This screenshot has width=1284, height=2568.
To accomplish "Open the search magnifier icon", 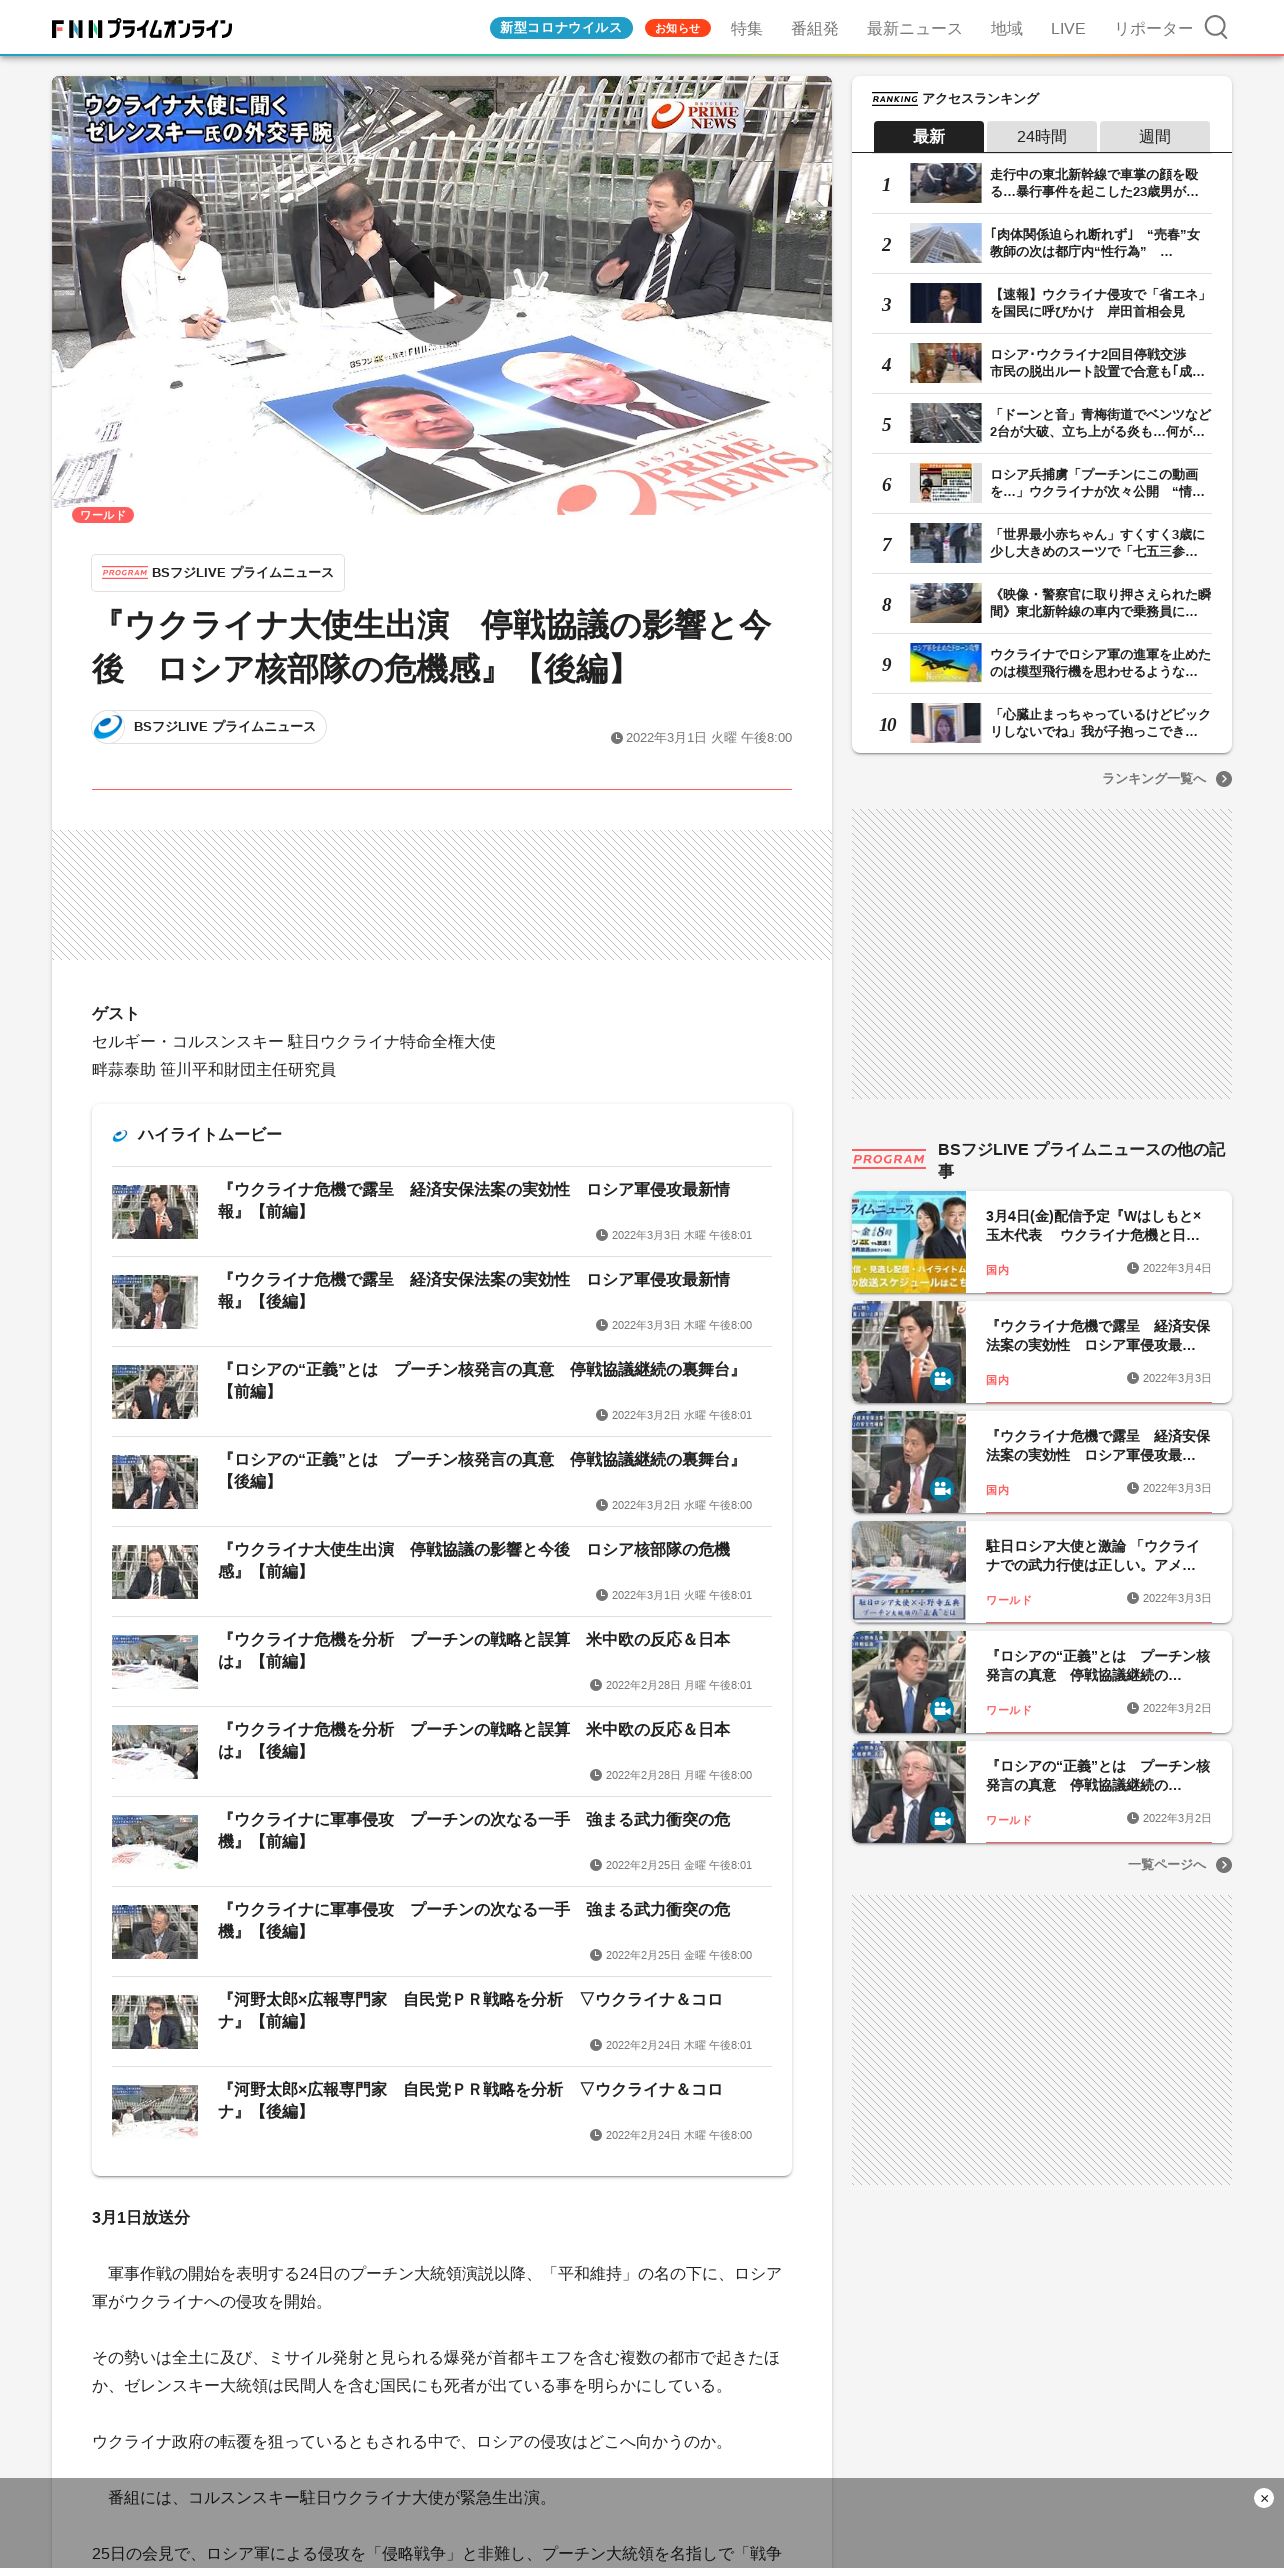I will (1216, 27).
